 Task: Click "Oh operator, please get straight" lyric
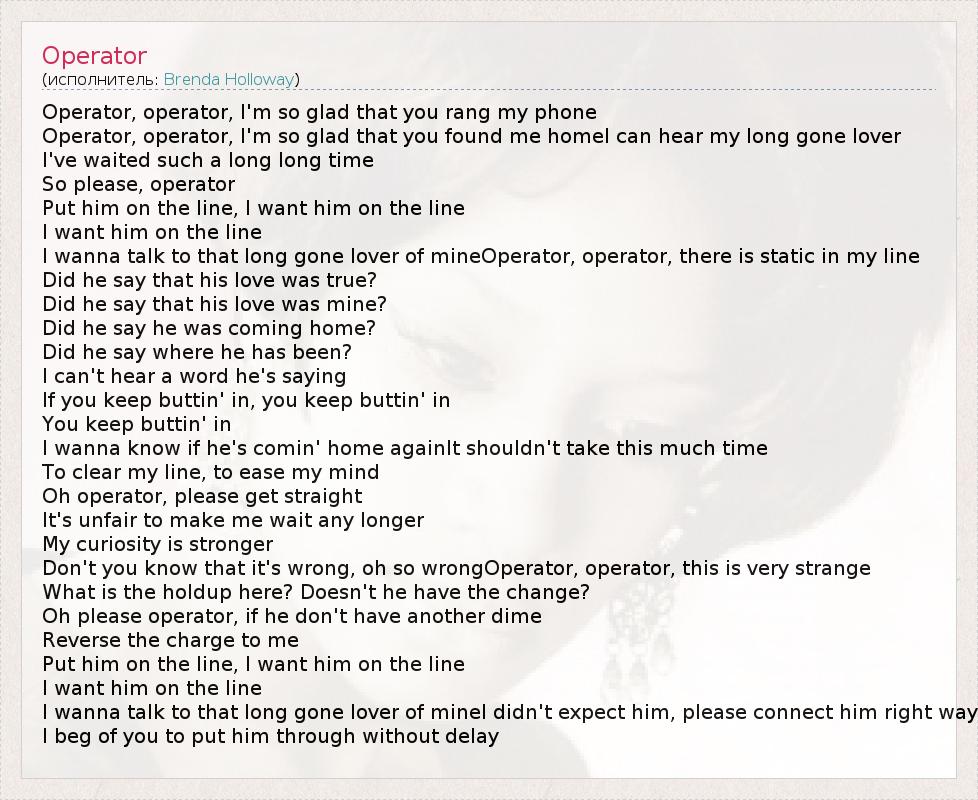click(x=202, y=496)
